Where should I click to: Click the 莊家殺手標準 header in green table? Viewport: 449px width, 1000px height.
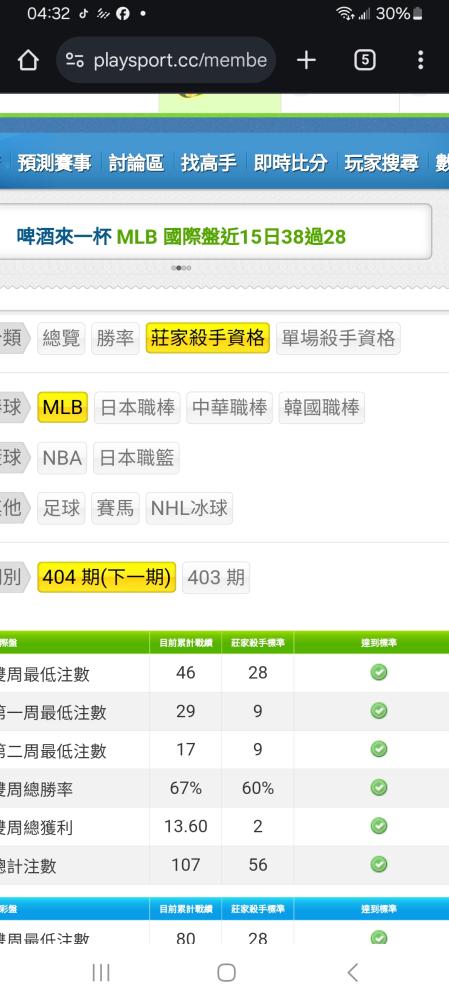pyautogui.click(x=258, y=643)
